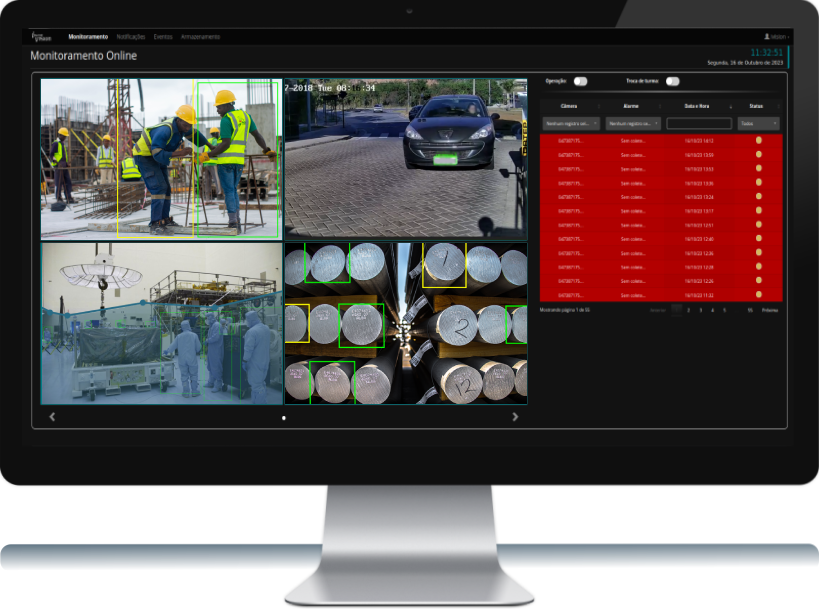
Task: Click the date cell '16/10/23 11:32'
Action: (x=699, y=296)
